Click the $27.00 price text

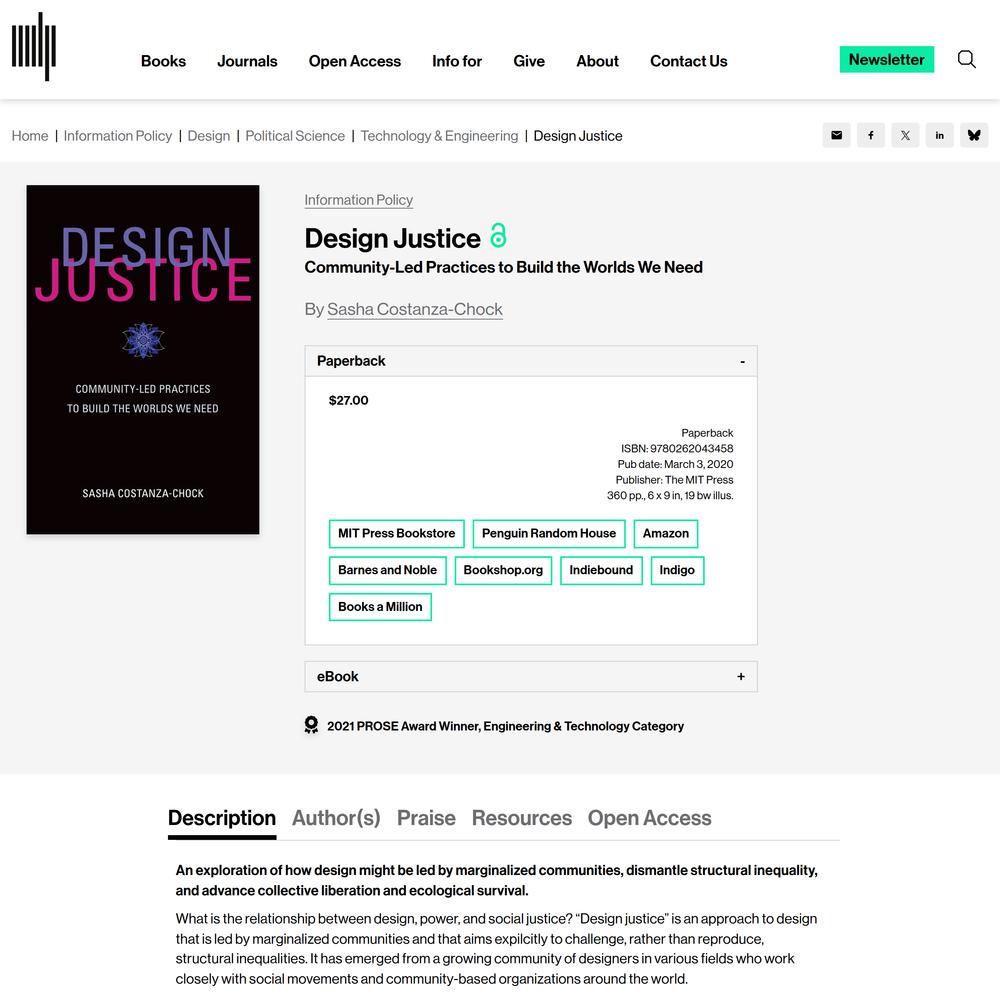[348, 401]
